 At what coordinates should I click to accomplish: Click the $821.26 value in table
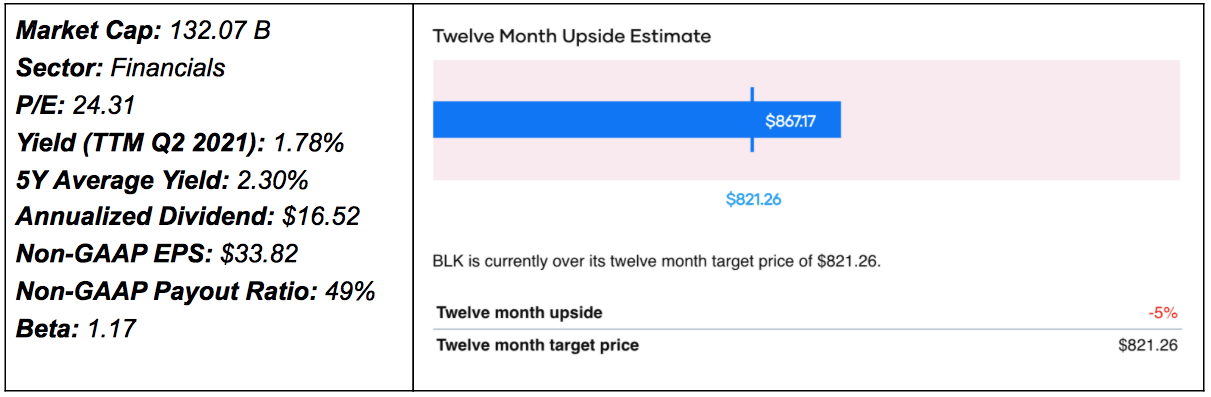[1148, 346]
